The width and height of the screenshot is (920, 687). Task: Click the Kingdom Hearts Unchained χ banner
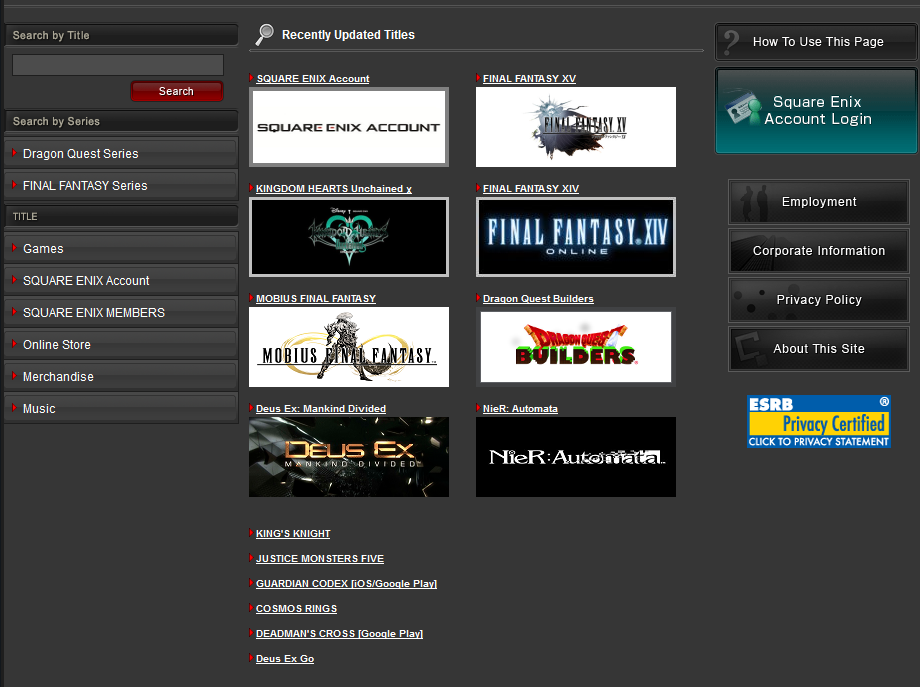pyautogui.click(x=349, y=237)
